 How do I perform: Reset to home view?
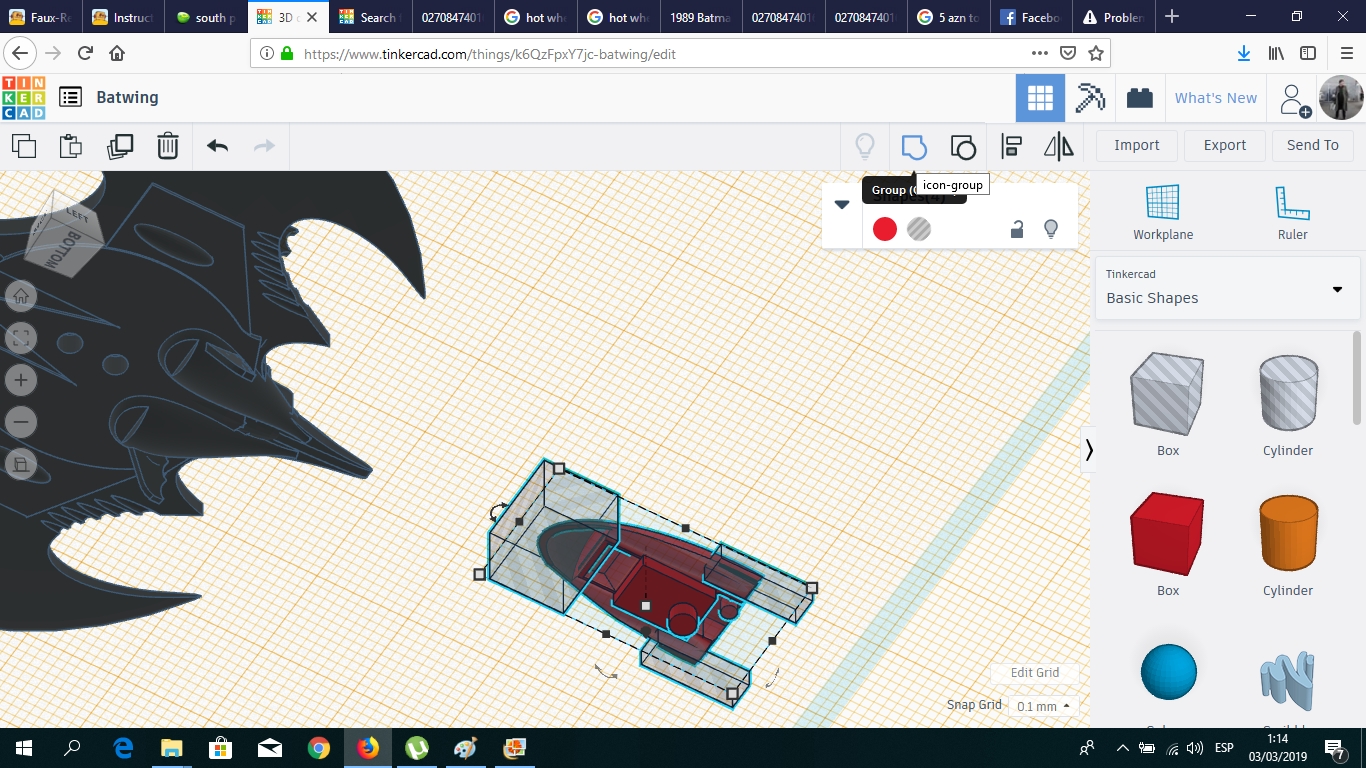tap(21, 296)
